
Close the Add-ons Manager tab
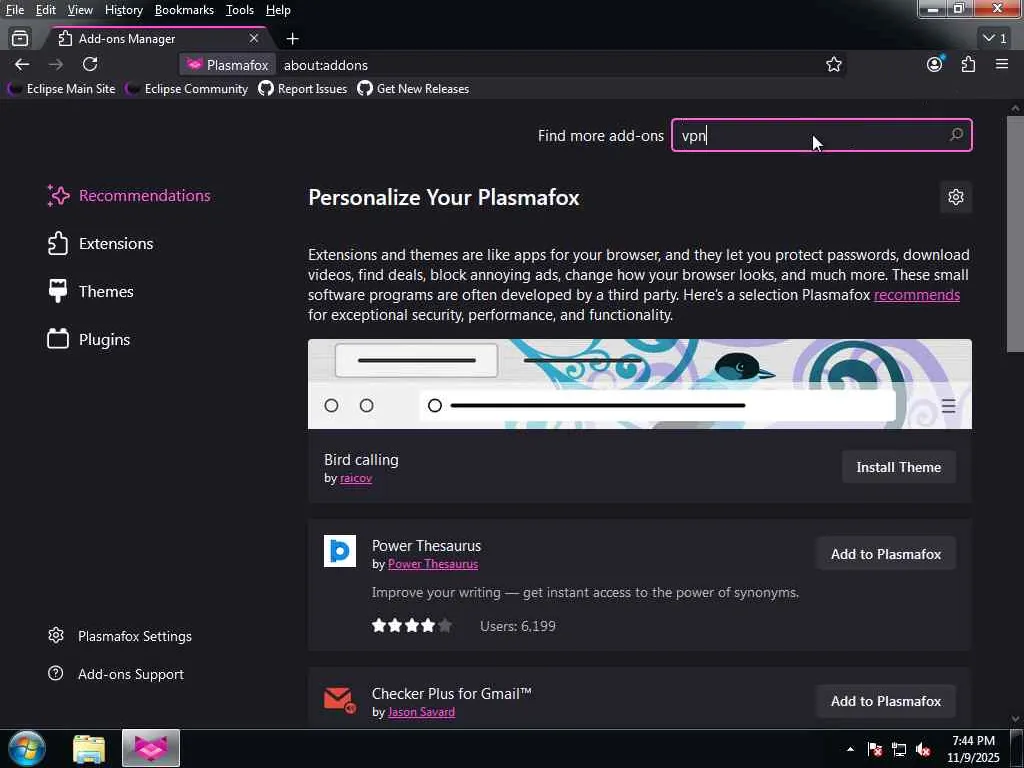coord(253,39)
